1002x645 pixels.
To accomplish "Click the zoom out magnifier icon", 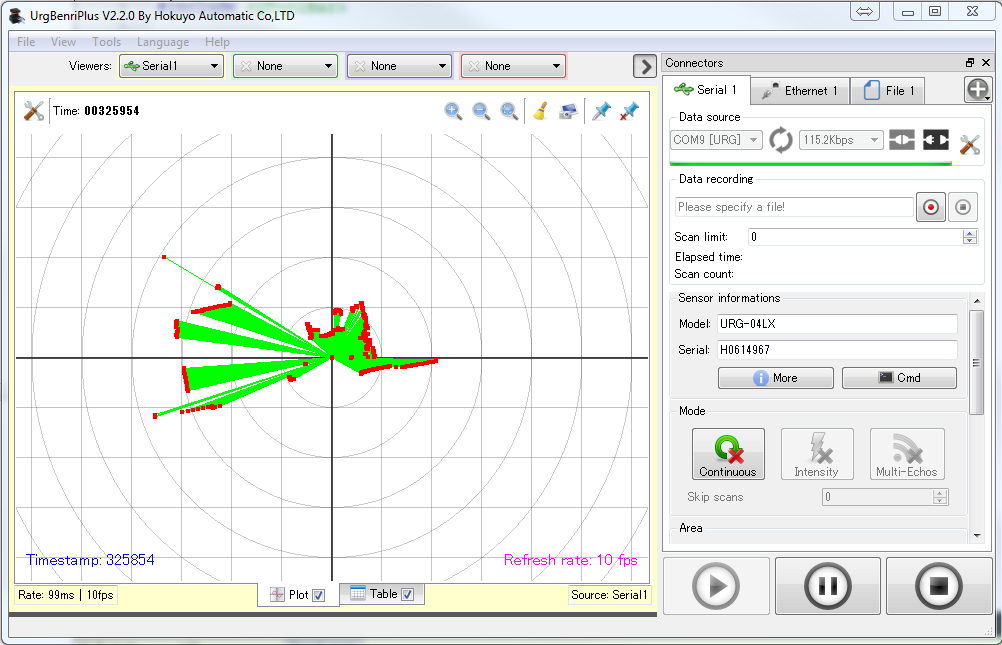I will pyautogui.click(x=481, y=111).
